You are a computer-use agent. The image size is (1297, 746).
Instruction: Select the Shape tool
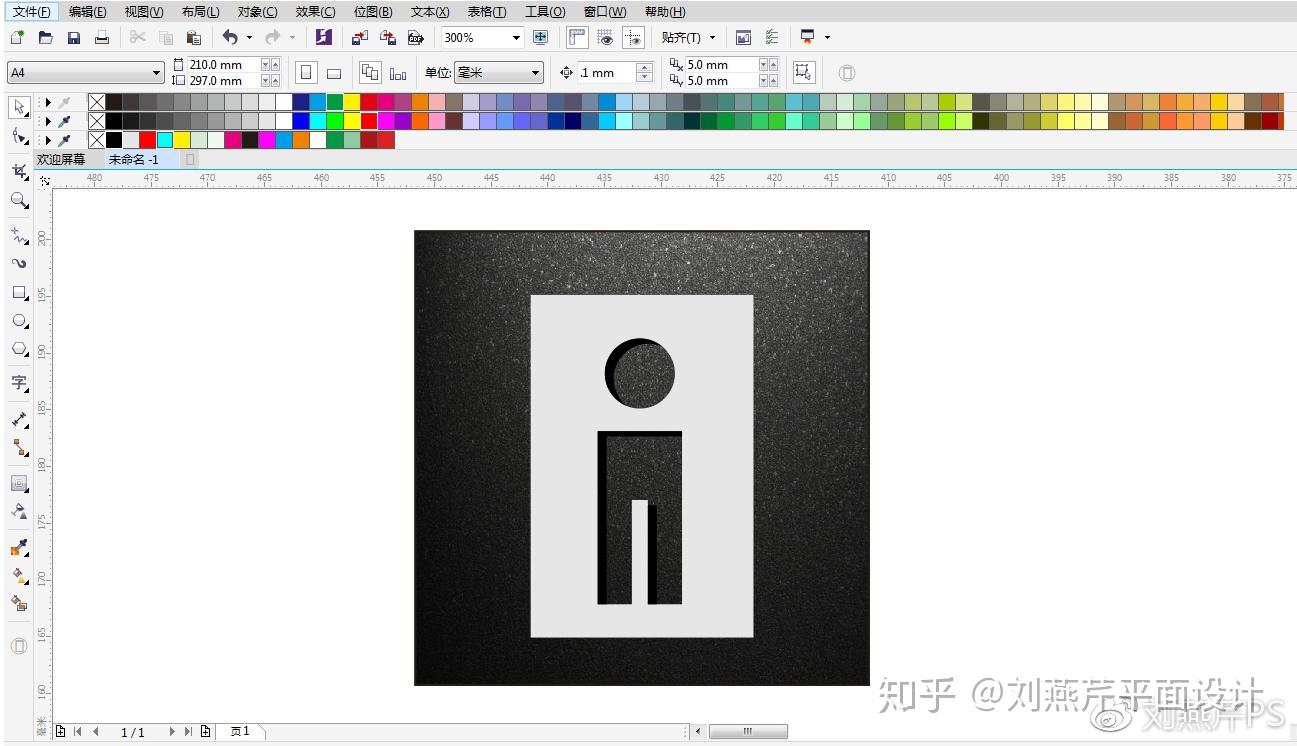click(x=18, y=137)
